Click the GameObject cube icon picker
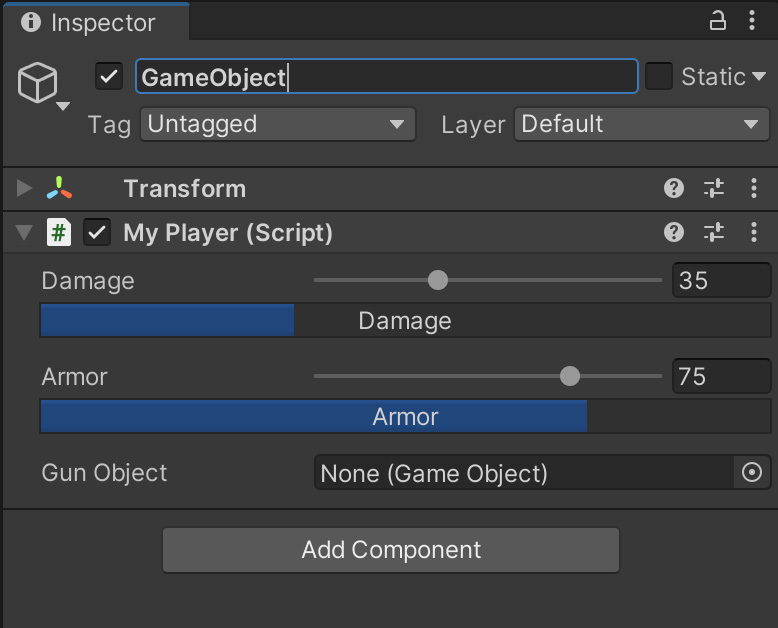The width and height of the screenshot is (778, 628). coord(43,85)
